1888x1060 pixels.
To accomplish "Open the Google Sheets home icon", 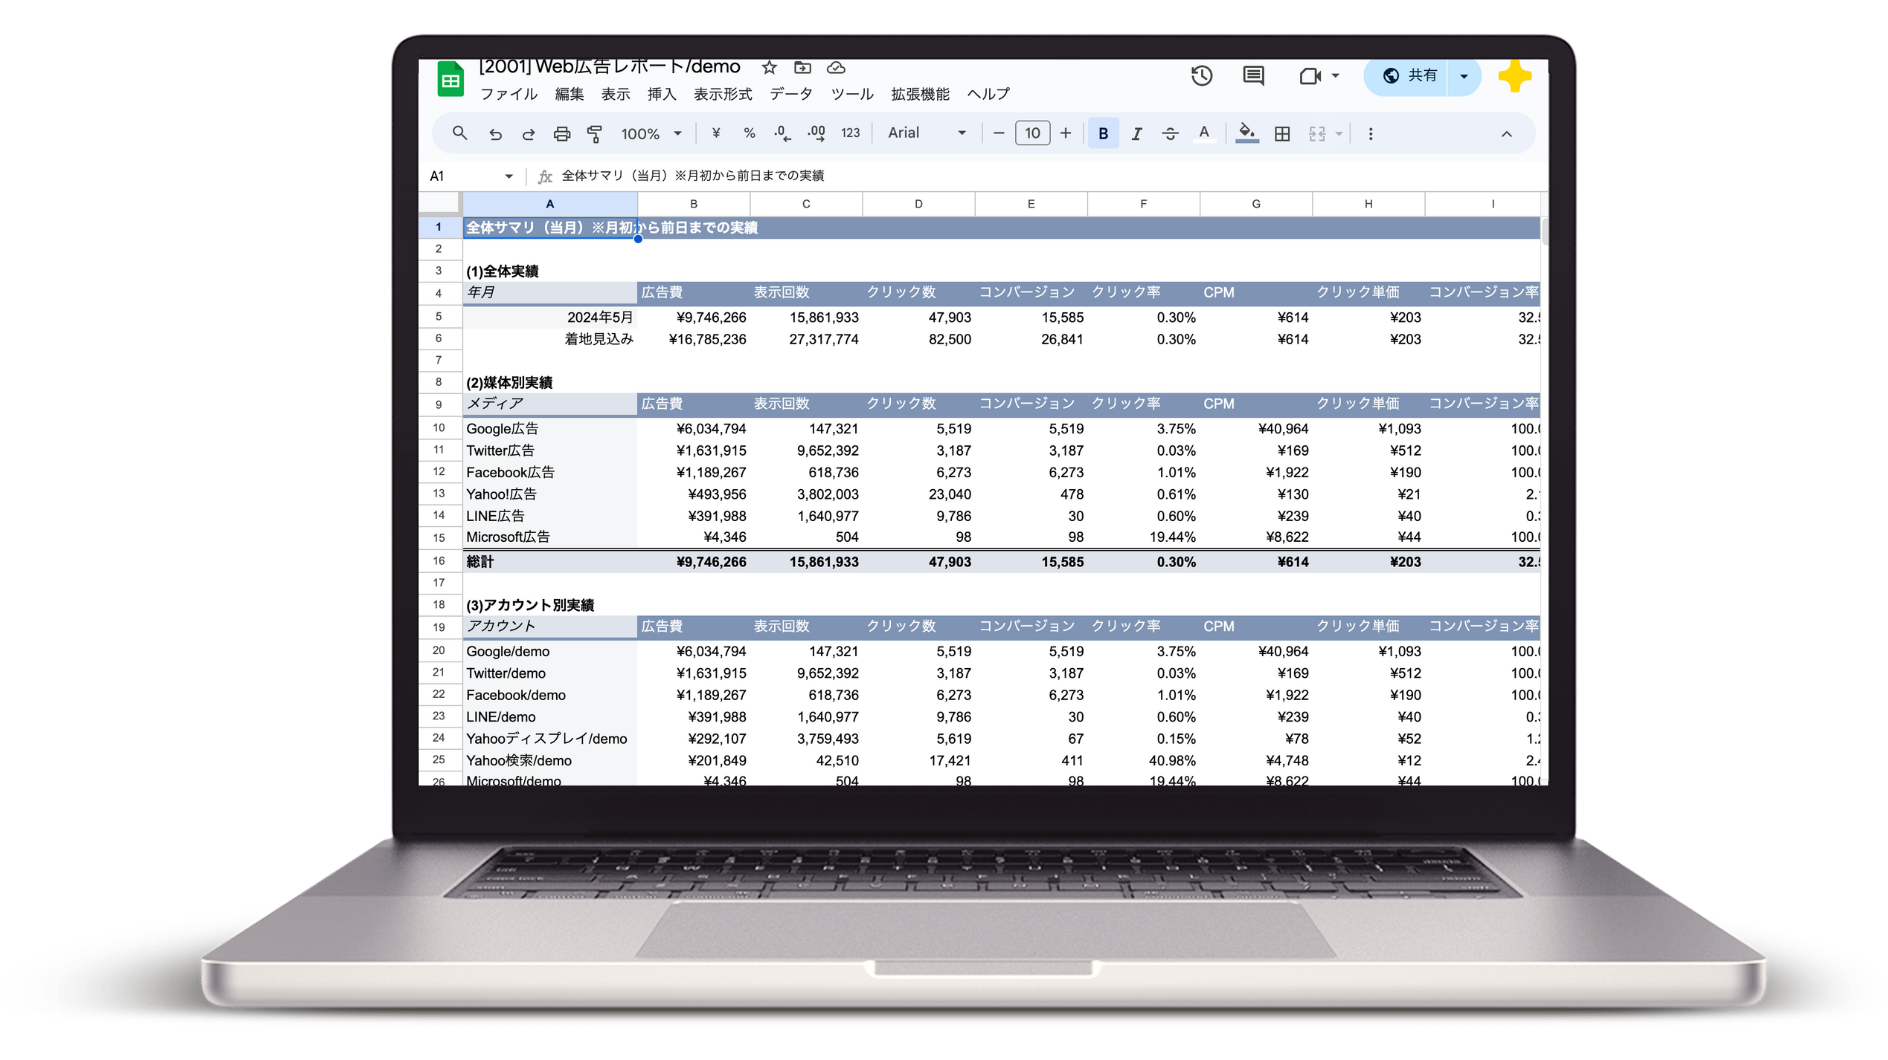I will point(450,79).
